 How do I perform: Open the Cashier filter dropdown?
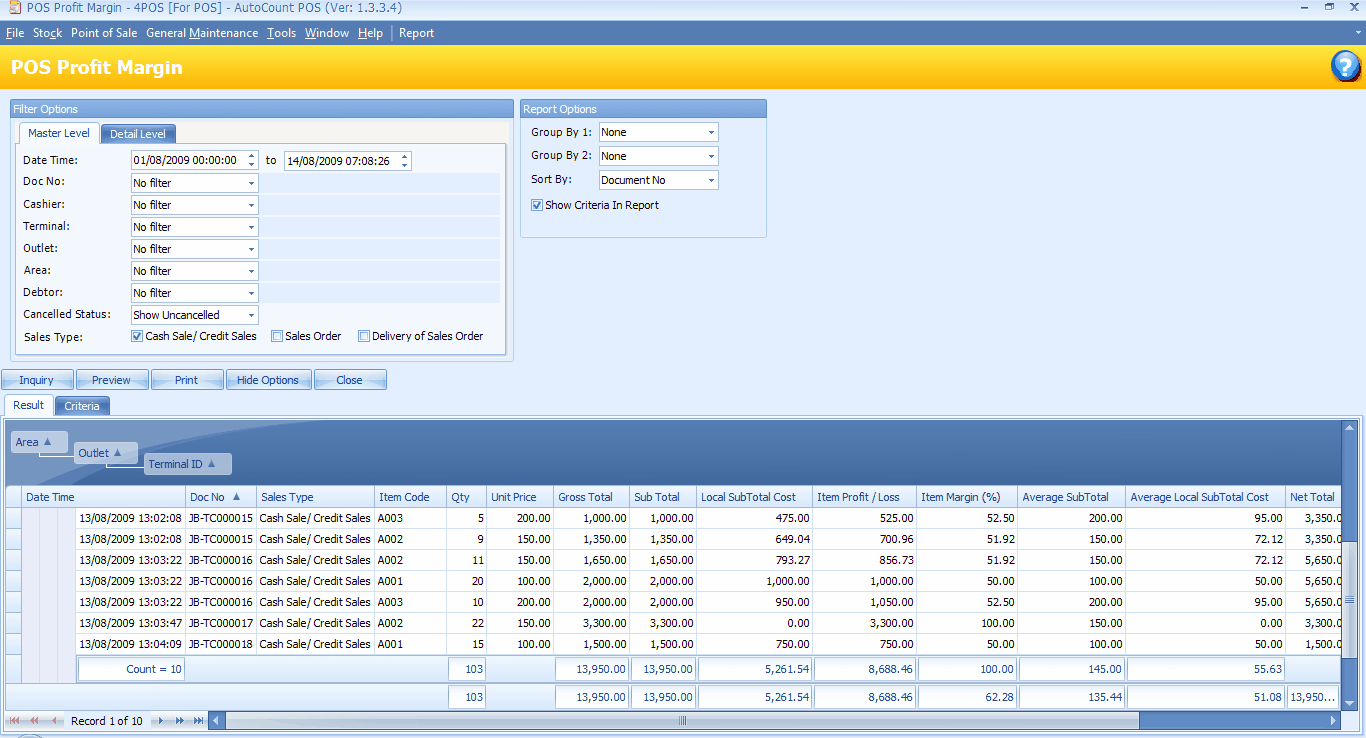[251, 205]
